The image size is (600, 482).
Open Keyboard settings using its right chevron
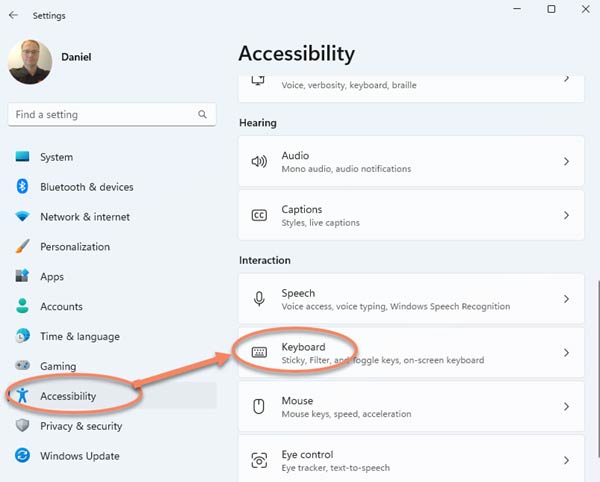(566, 352)
